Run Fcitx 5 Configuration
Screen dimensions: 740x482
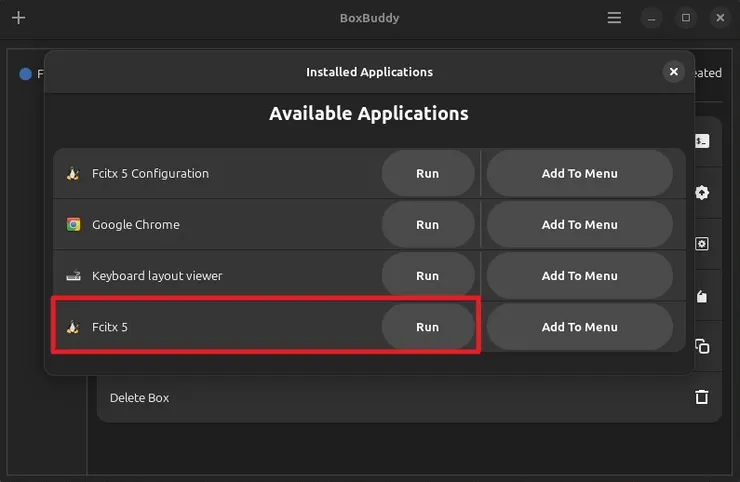coord(428,174)
